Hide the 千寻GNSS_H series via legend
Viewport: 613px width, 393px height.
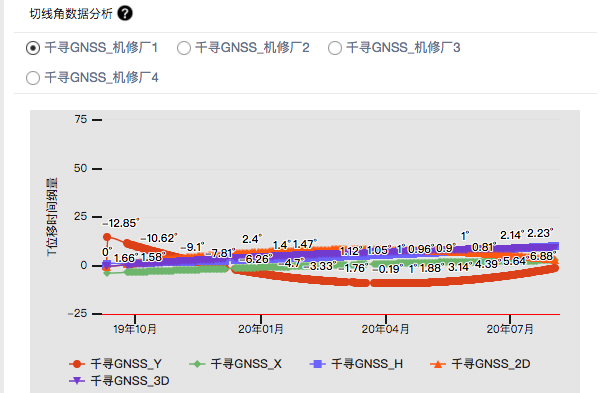click(x=356, y=364)
